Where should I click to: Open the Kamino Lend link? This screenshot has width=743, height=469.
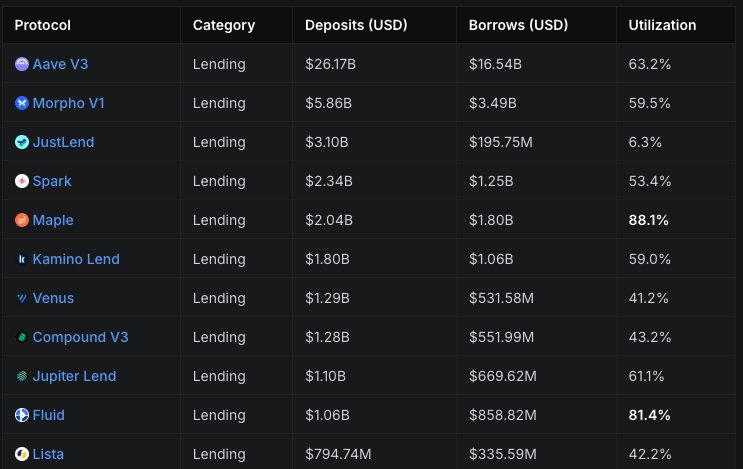click(x=76, y=259)
